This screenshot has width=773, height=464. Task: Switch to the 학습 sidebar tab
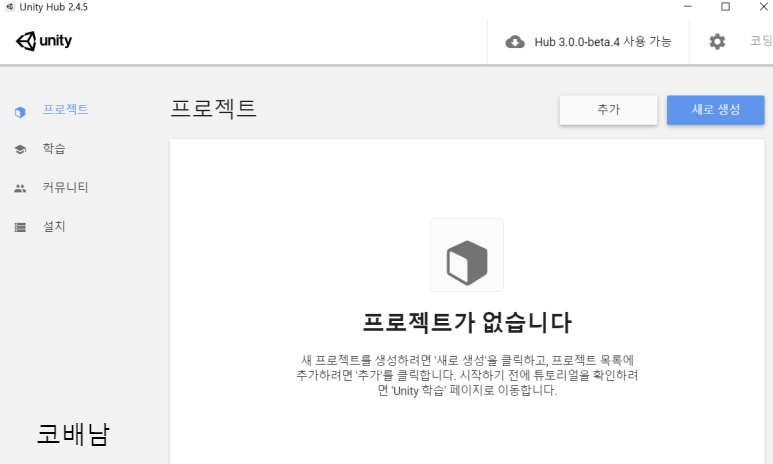[x=54, y=148]
